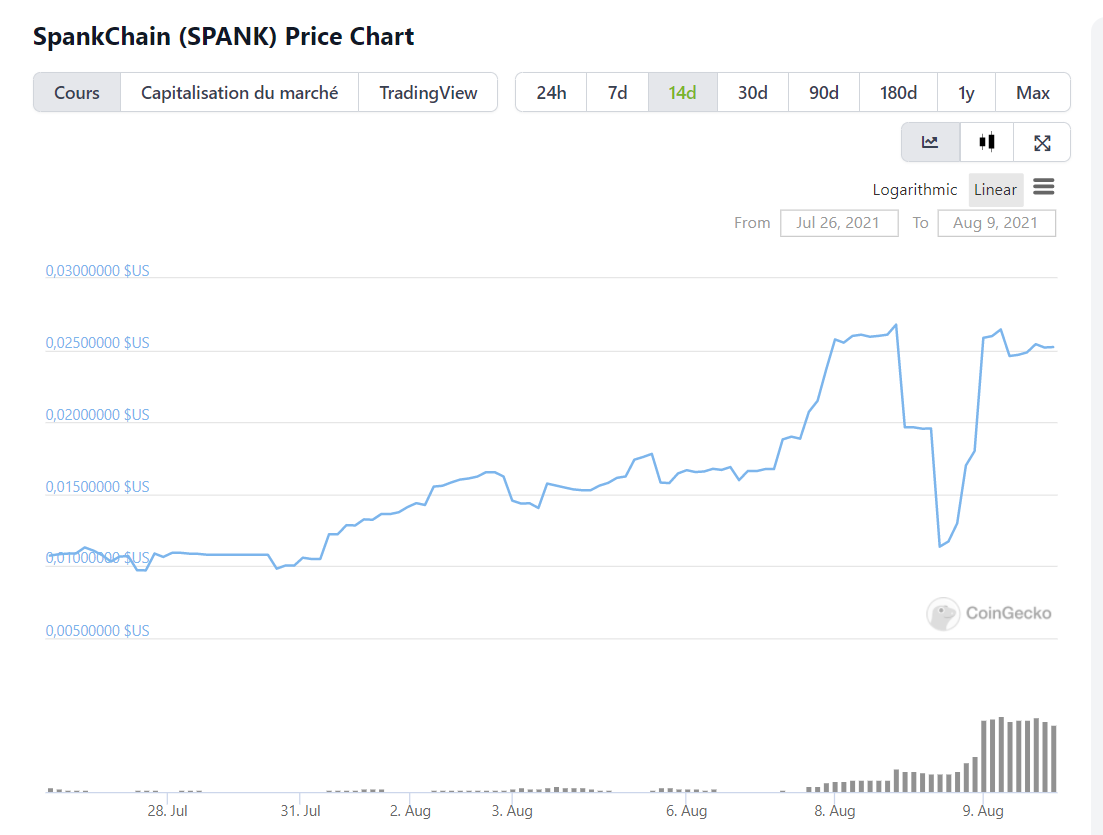Open the TradingView tab
This screenshot has width=1103, height=835.
(428, 93)
